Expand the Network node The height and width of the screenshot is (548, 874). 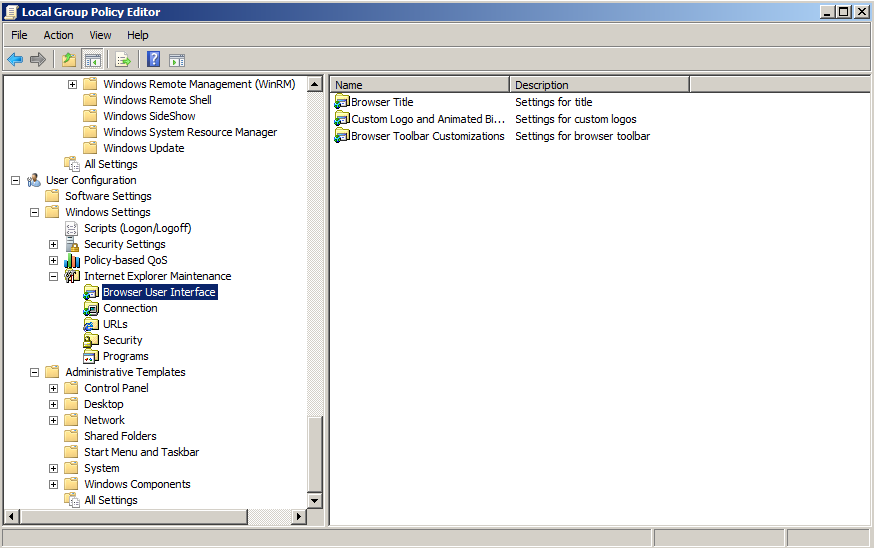pos(54,420)
